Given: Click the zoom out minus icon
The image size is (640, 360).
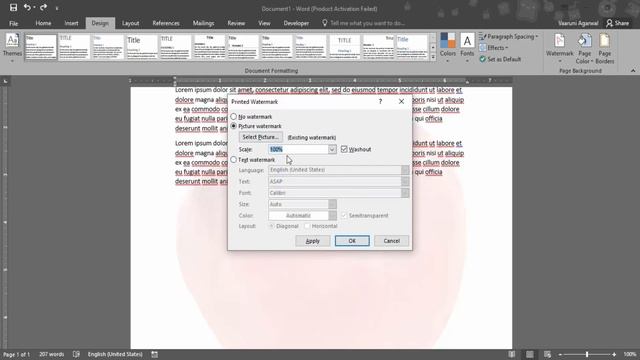Looking at the screenshot, I should (x=560, y=354).
